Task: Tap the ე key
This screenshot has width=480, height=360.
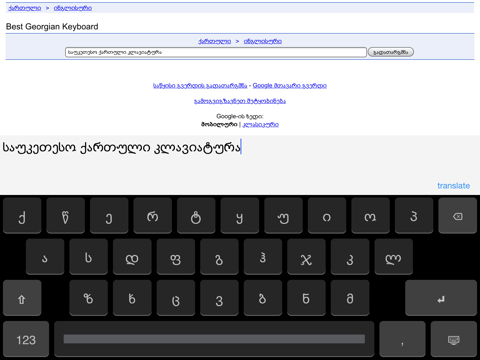Action: tap(109, 216)
